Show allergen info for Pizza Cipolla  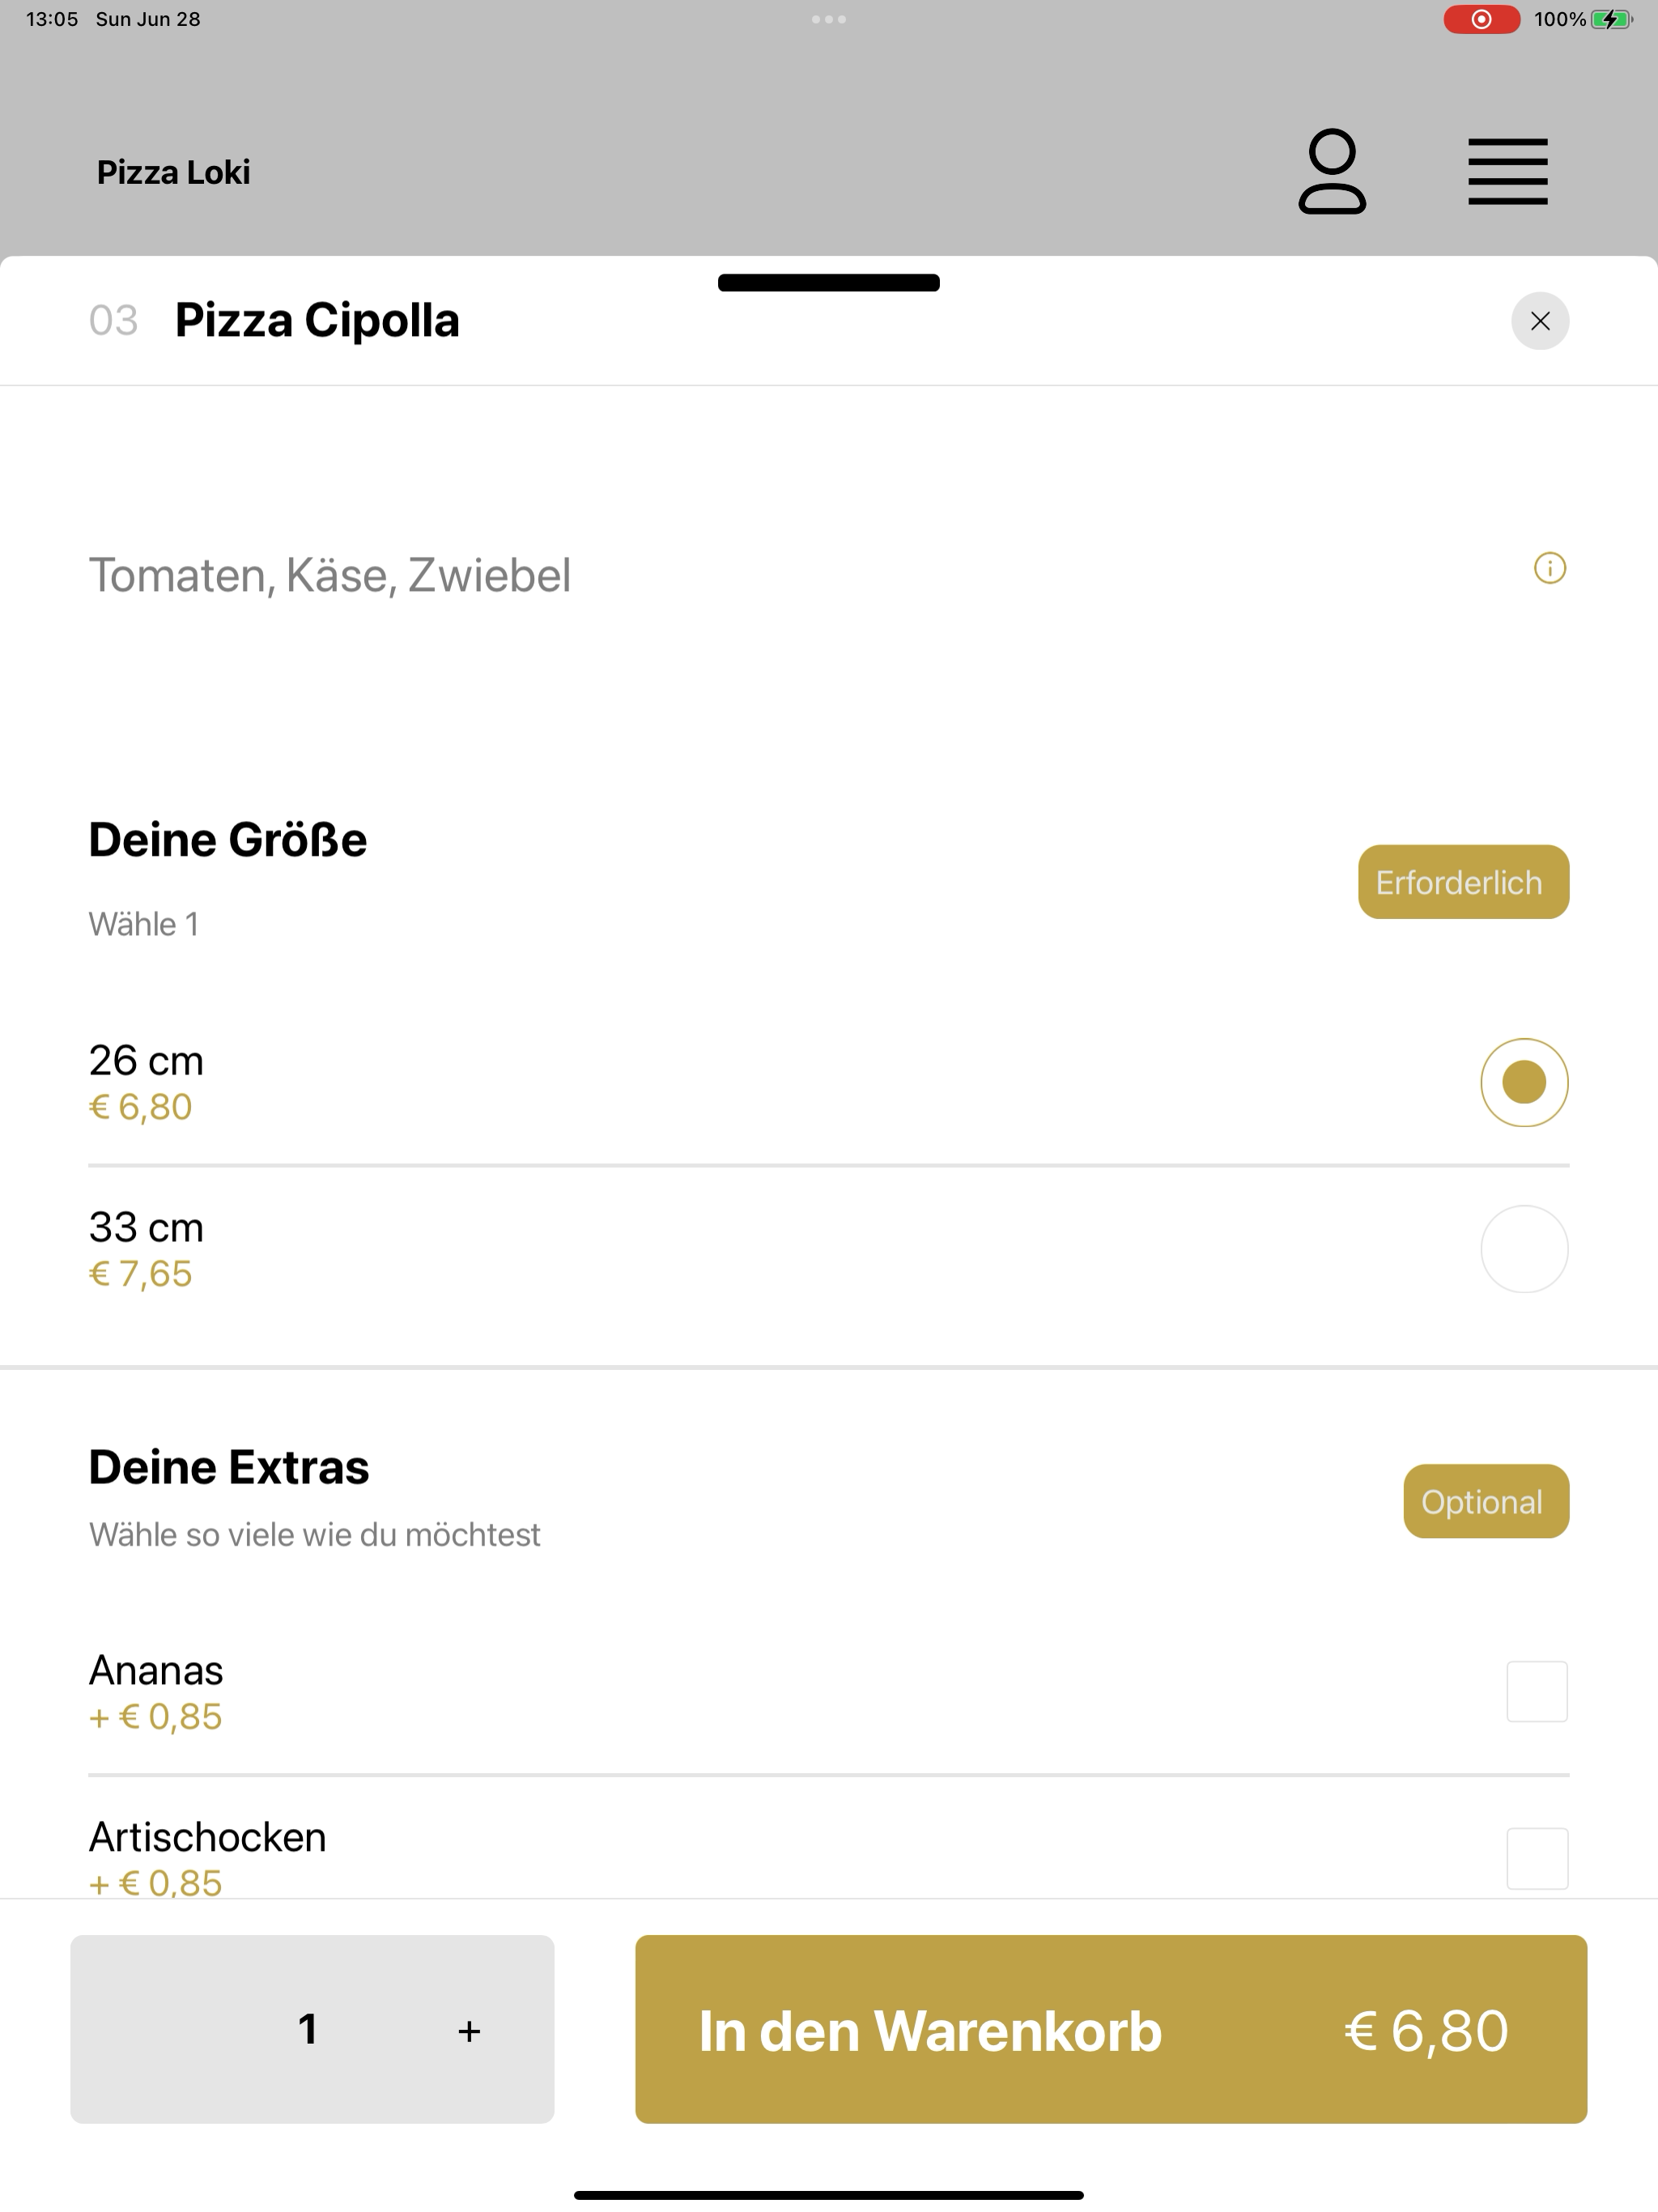(x=1550, y=568)
